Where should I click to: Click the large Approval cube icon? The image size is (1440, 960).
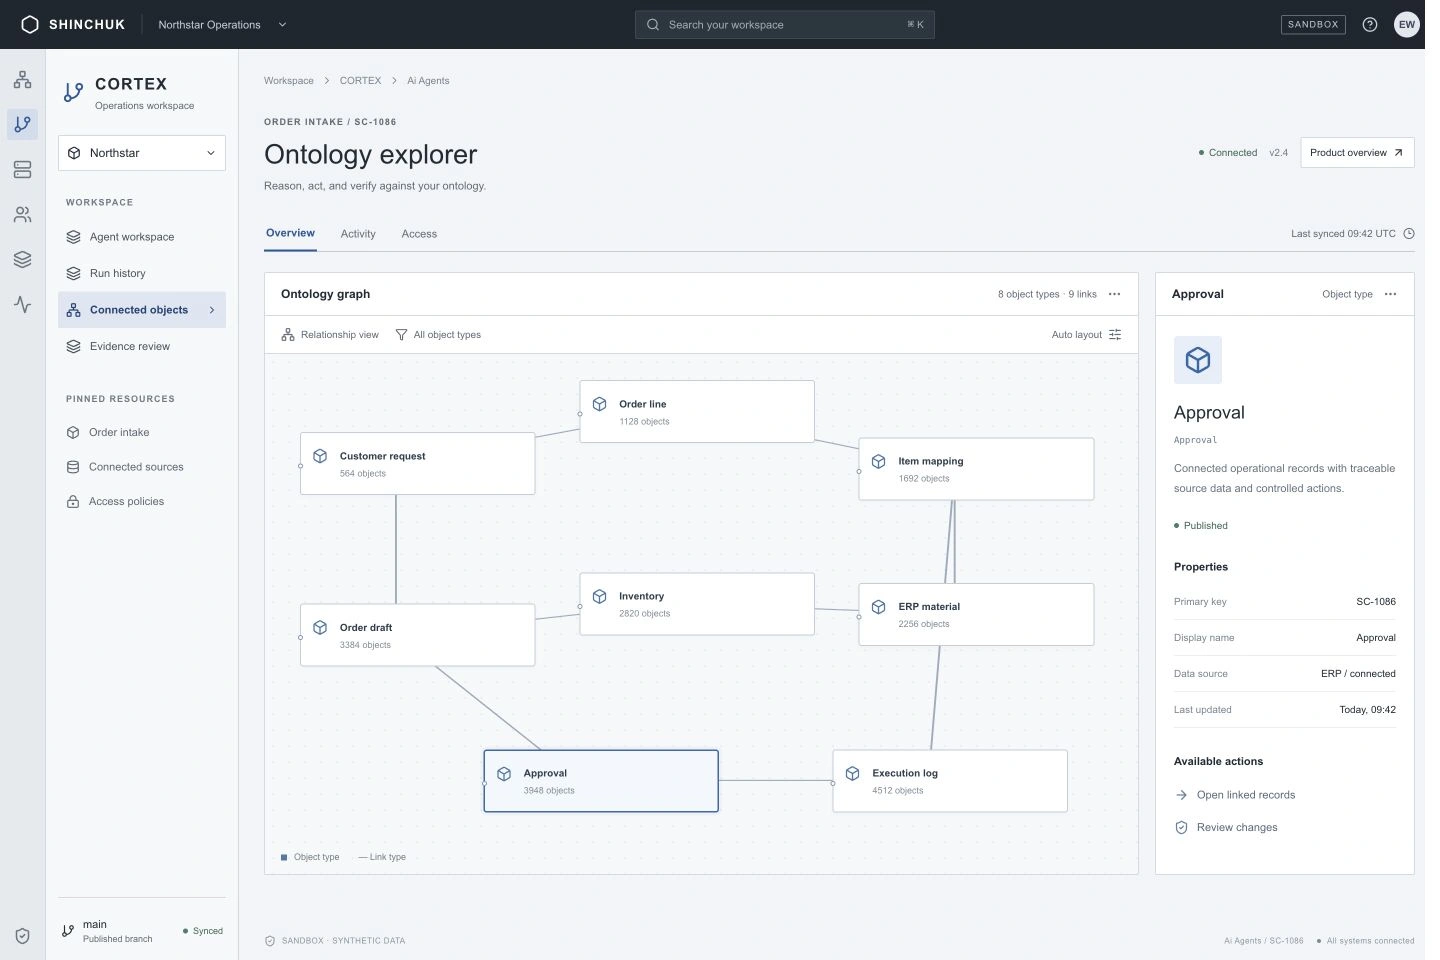(1198, 360)
